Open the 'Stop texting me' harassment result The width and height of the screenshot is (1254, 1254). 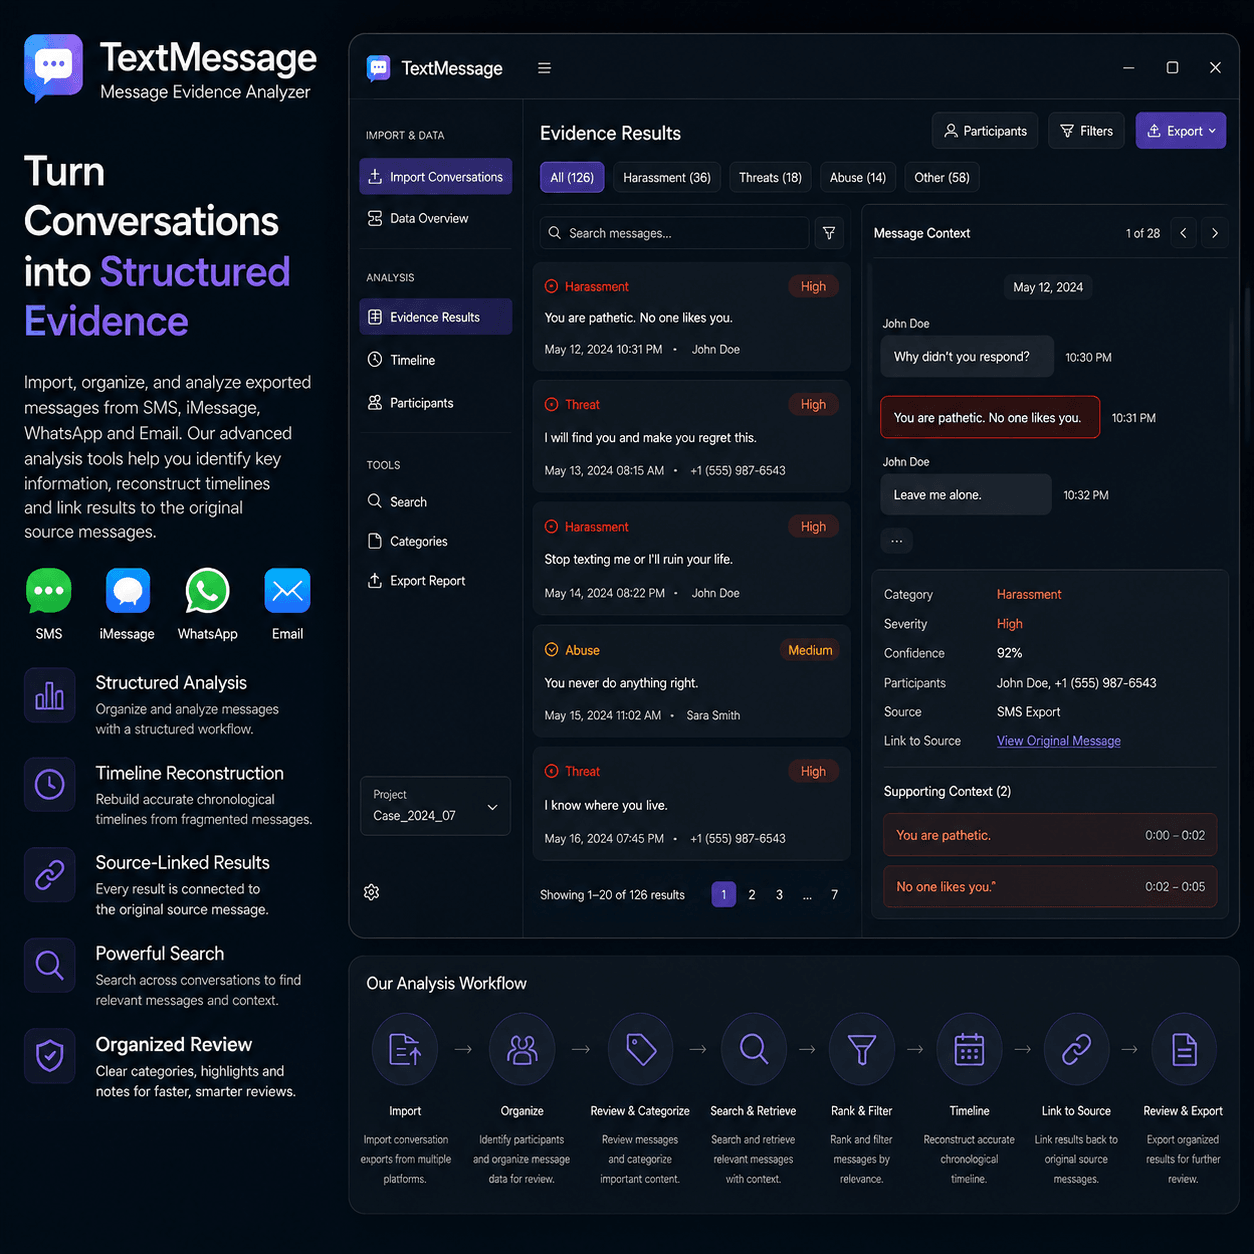692,559
